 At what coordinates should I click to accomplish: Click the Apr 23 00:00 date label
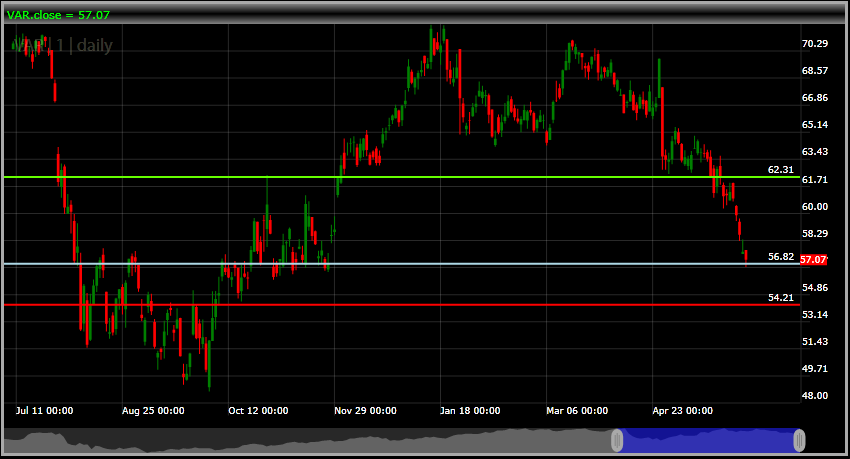(x=682, y=410)
